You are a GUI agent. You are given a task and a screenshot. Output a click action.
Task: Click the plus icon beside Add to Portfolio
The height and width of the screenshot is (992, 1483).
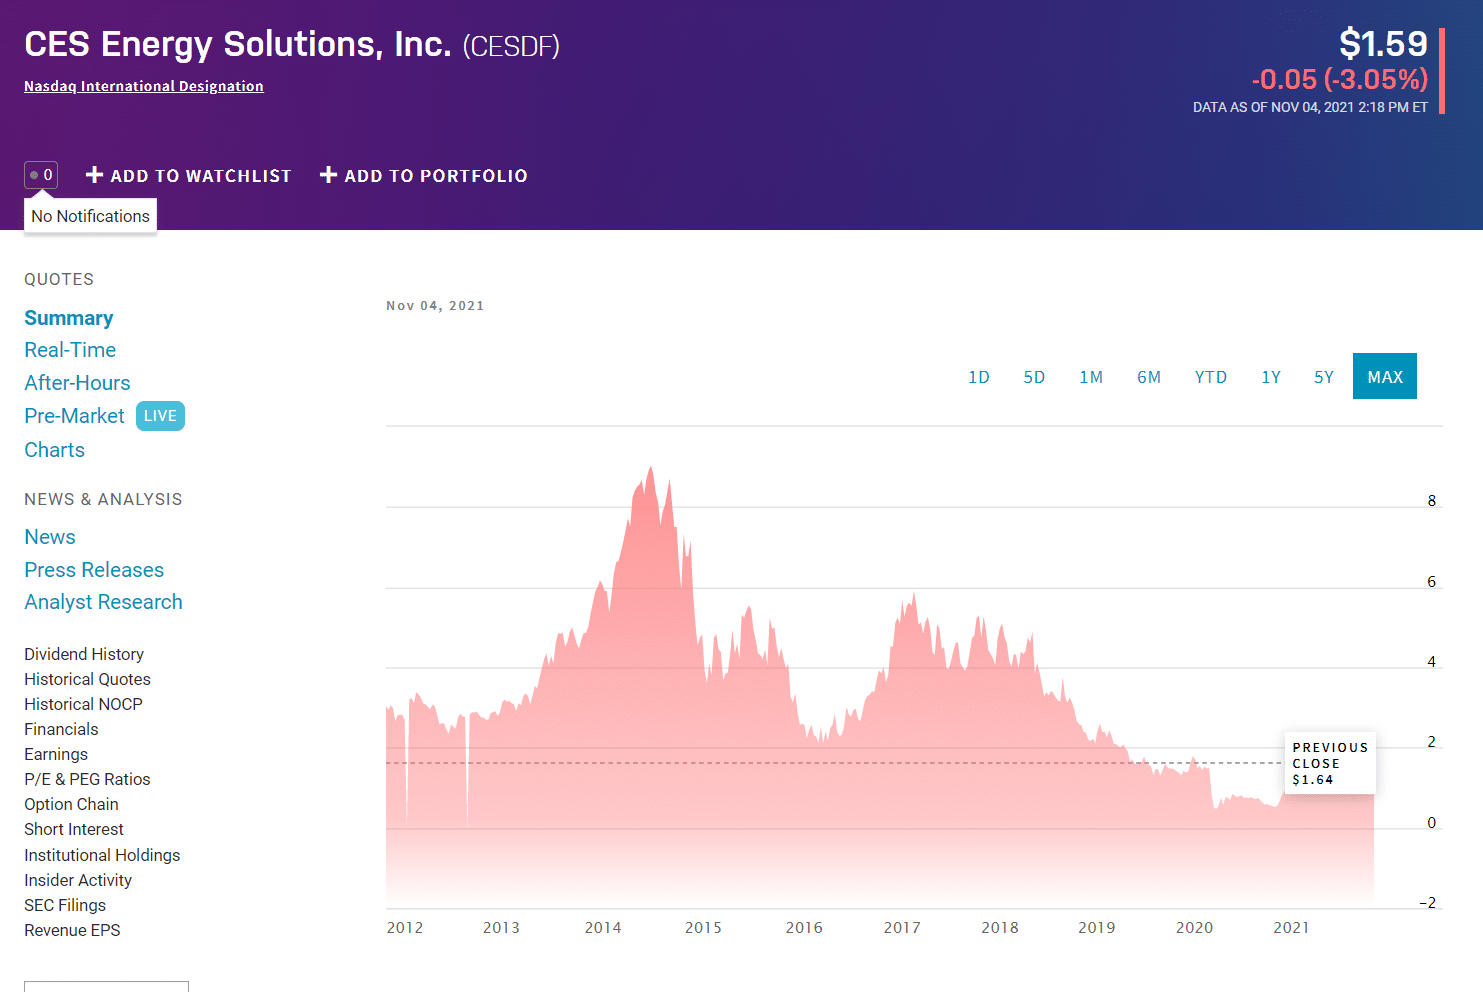[x=328, y=175]
